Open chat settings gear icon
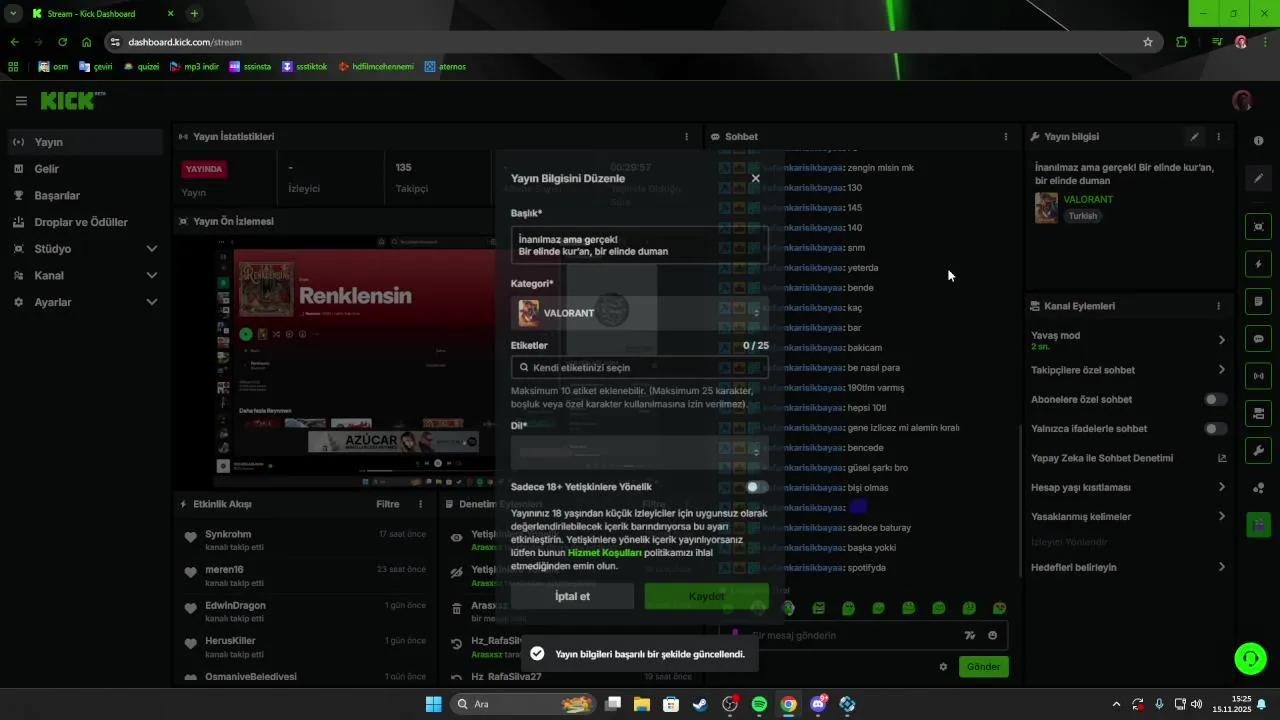Viewport: 1280px width, 720px height. point(943,667)
